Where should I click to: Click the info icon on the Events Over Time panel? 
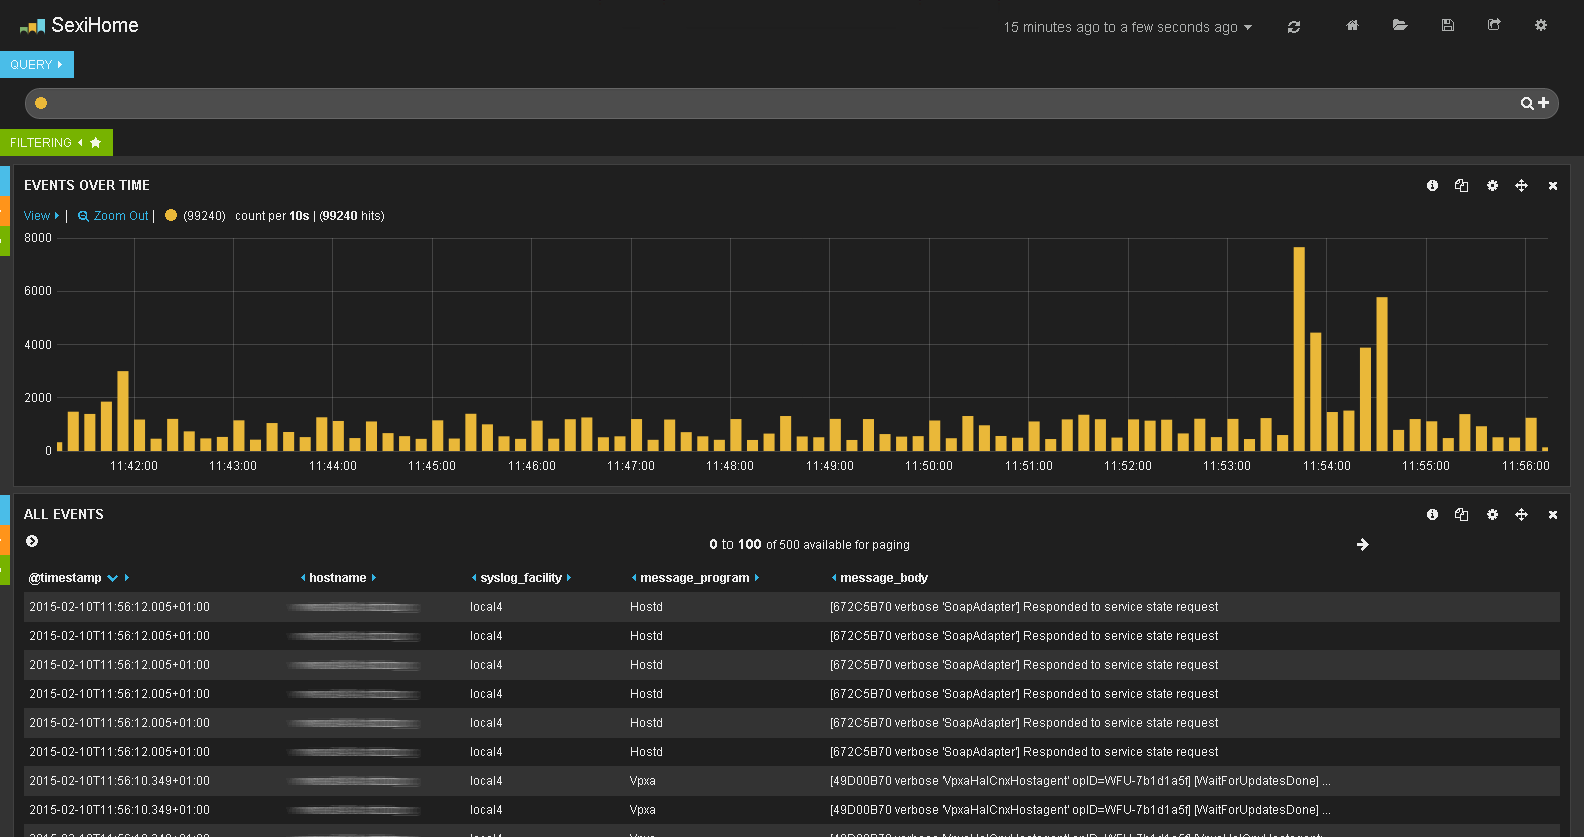pyautogui.click(x=1432, y=186)
